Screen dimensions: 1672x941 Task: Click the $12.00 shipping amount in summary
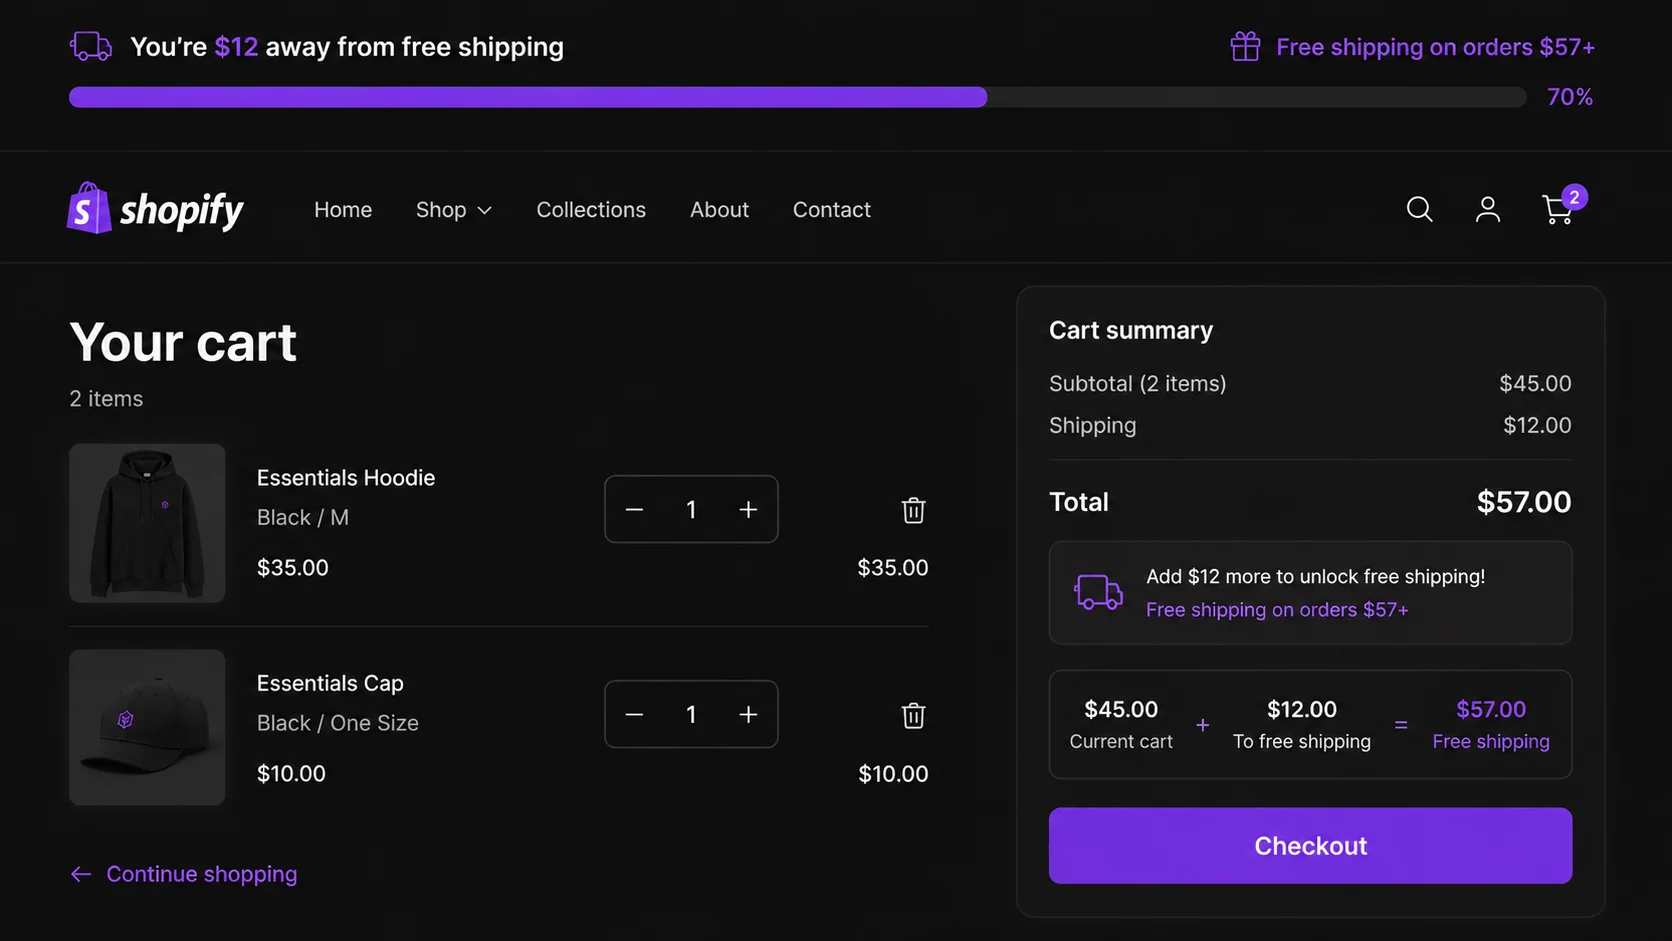[x=1537, y=425]
